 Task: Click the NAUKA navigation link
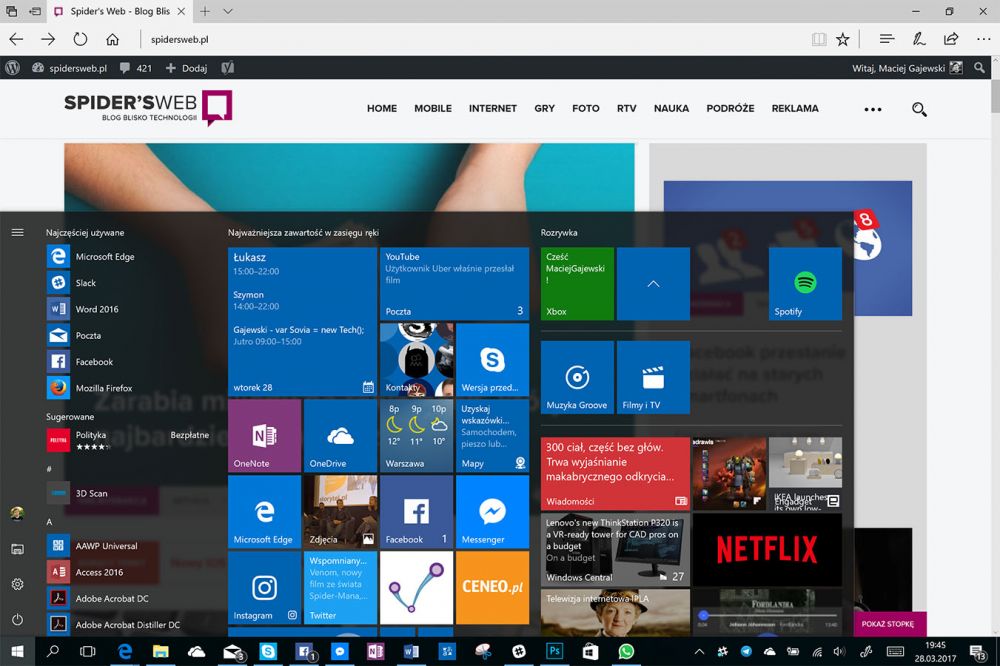tap(671, 108)
